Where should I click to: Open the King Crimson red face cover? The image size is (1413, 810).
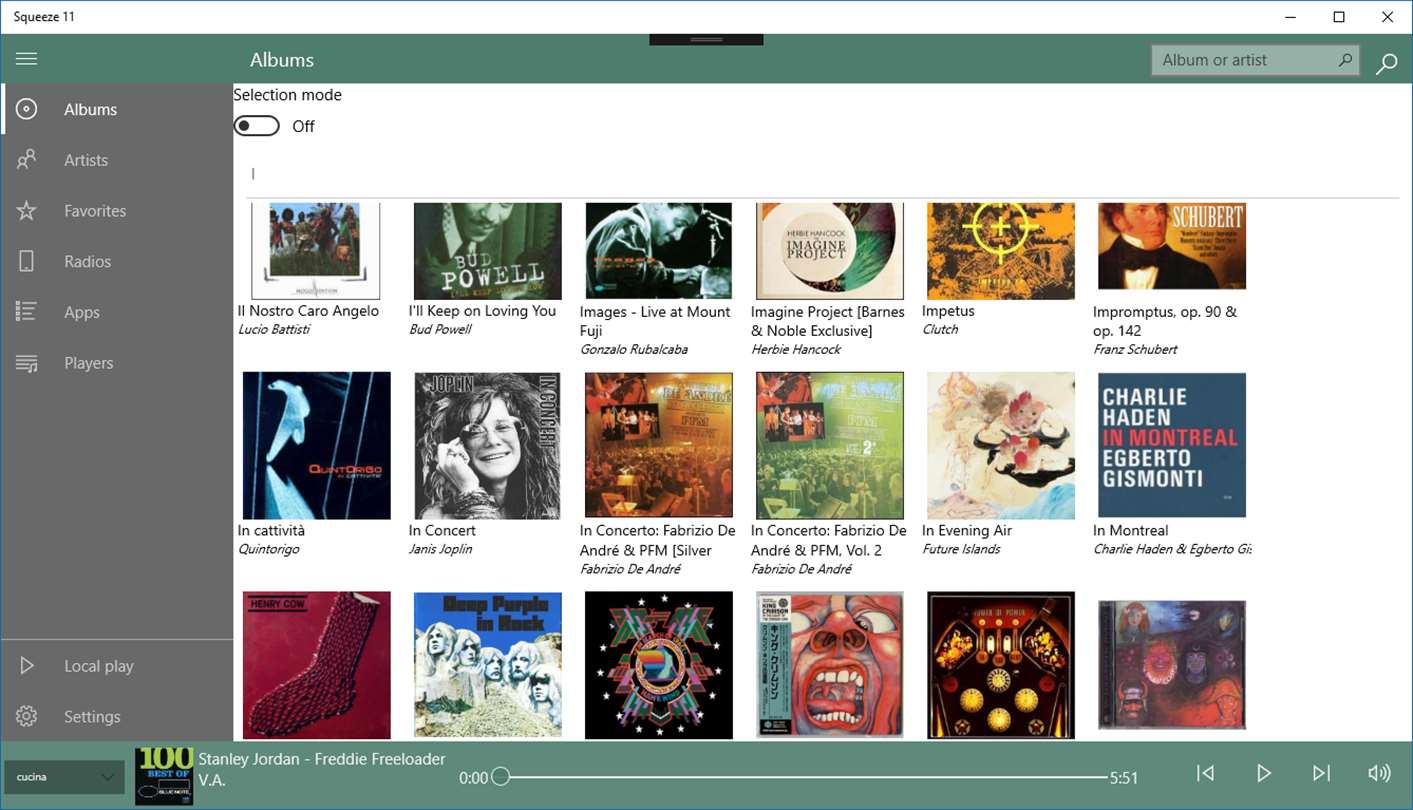(x=830, y=665)
